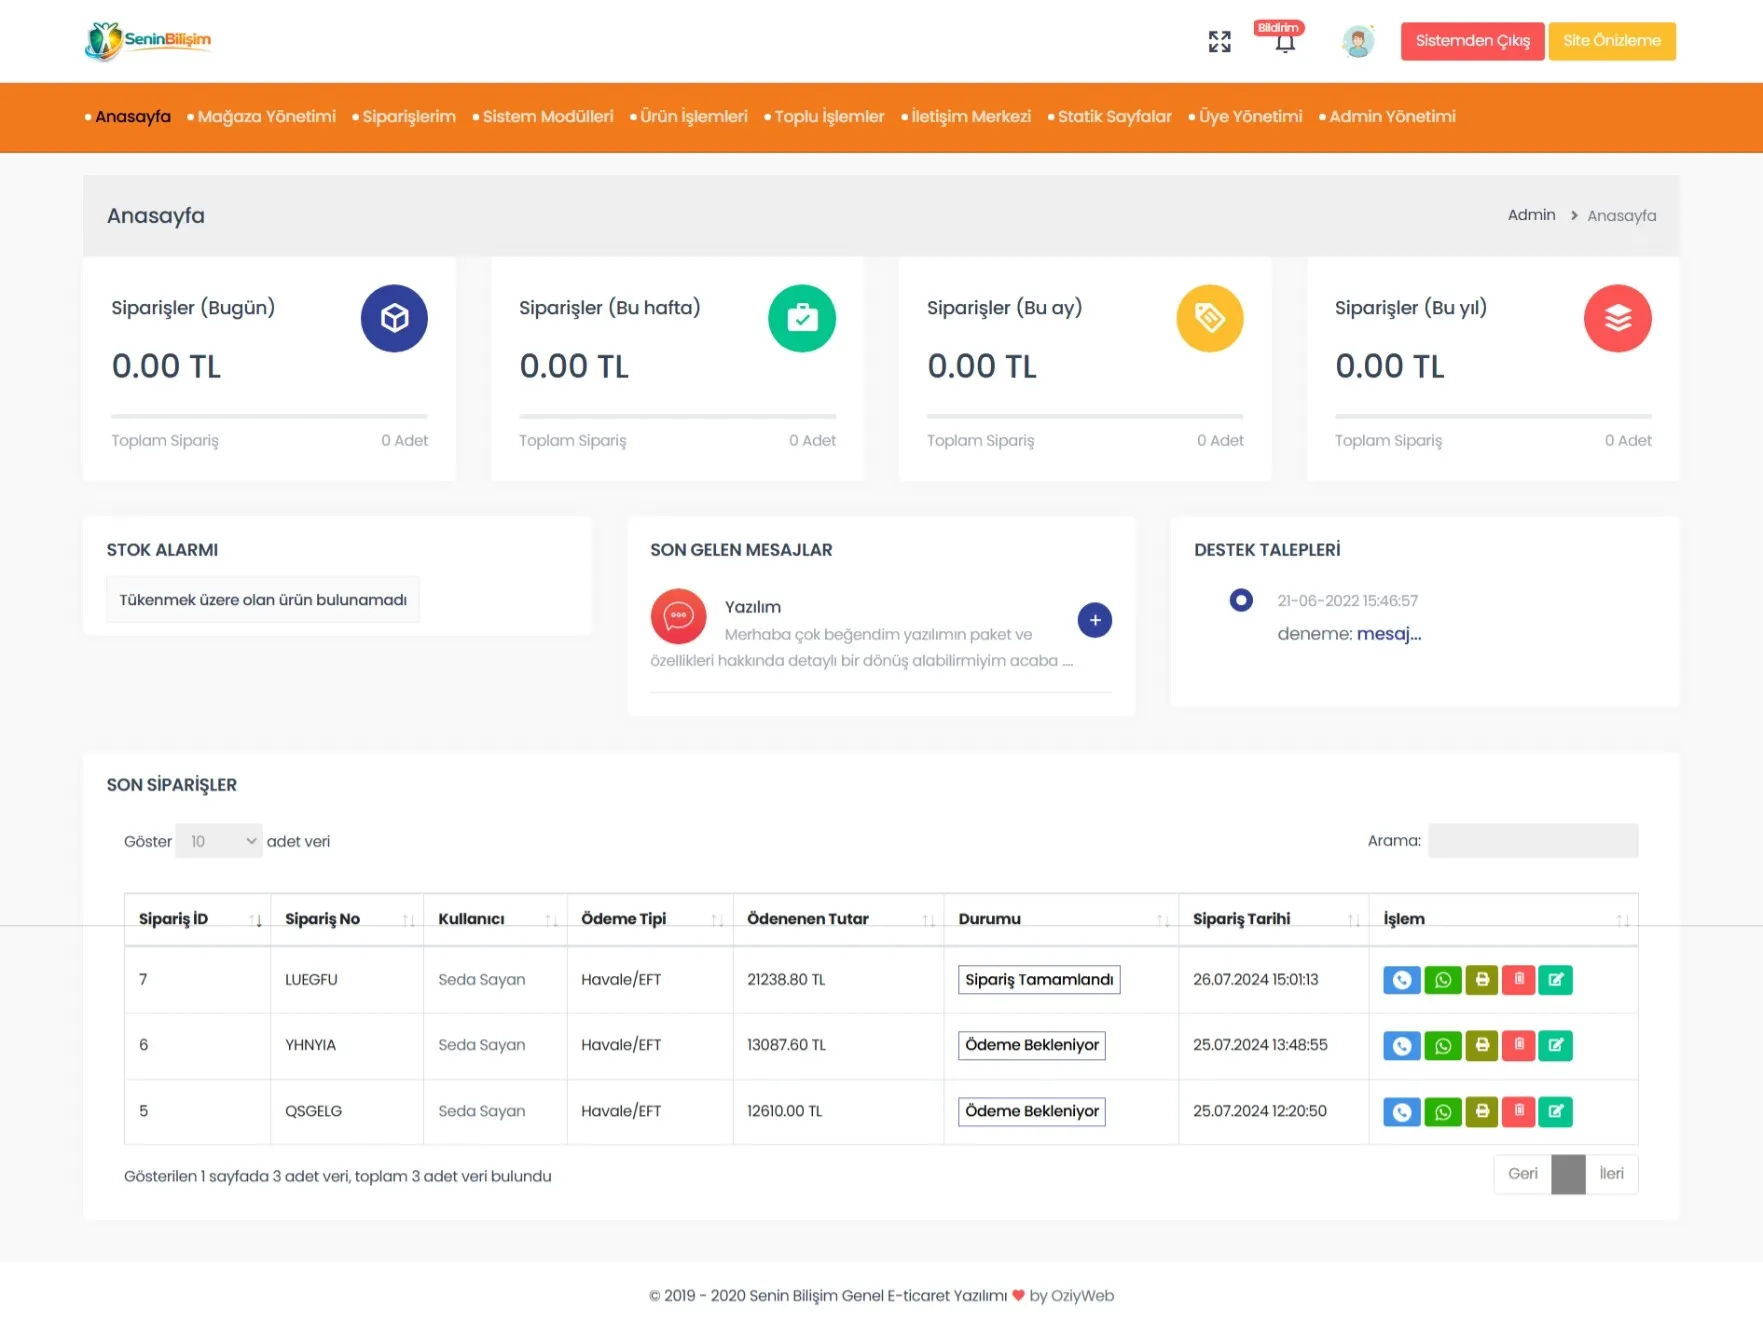
Task: Click the Arama search field
Action: coord(1532,841)
